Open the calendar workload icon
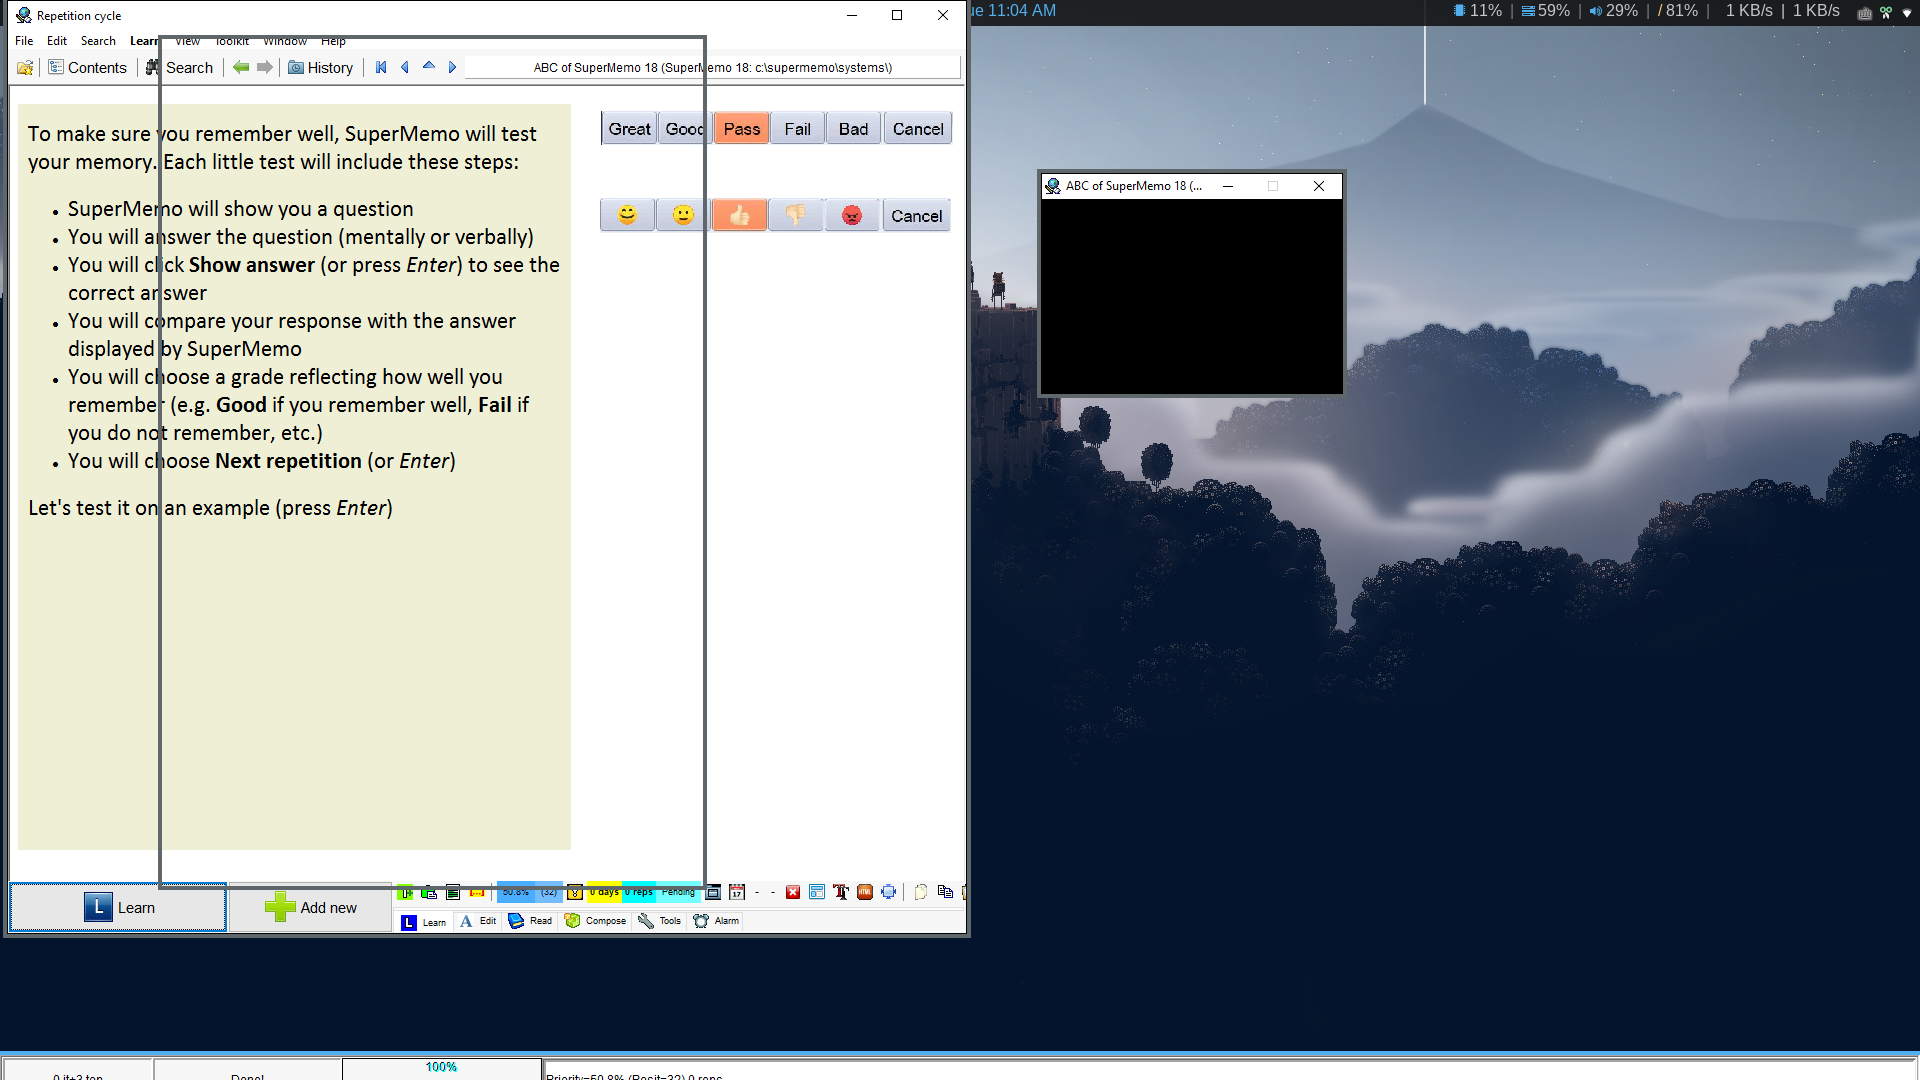The height and width of the screenshot is (1080, 1920). pyautogui.click(x=737, y=892)
